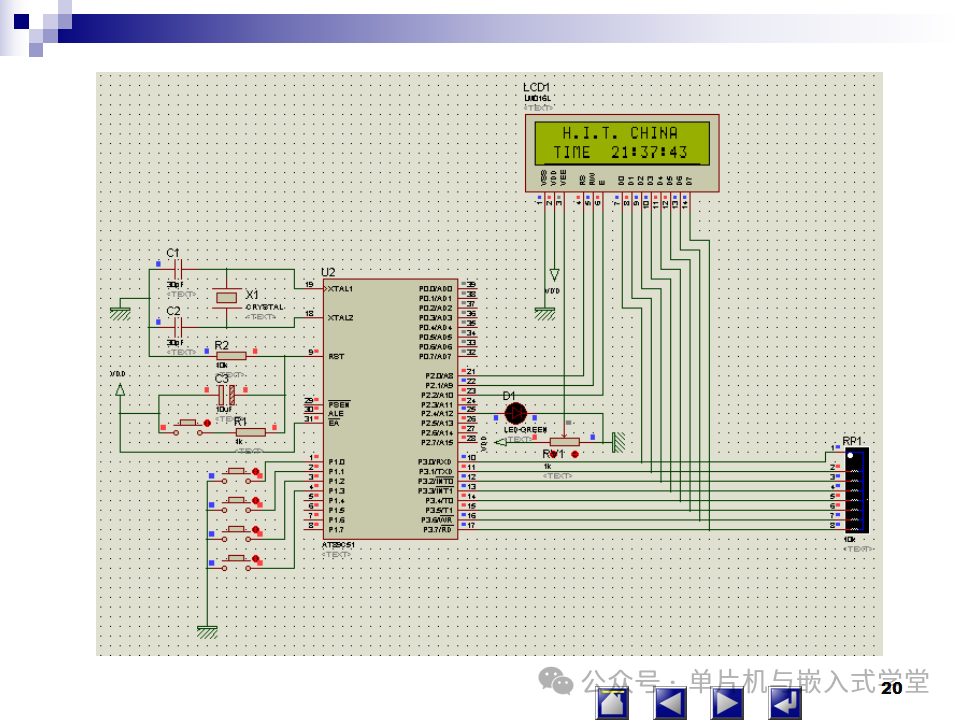Click the P3.1/TXD pin label
Image resolution: width=960 pixels, height=720 pixels.
click(x=435, y=471)
